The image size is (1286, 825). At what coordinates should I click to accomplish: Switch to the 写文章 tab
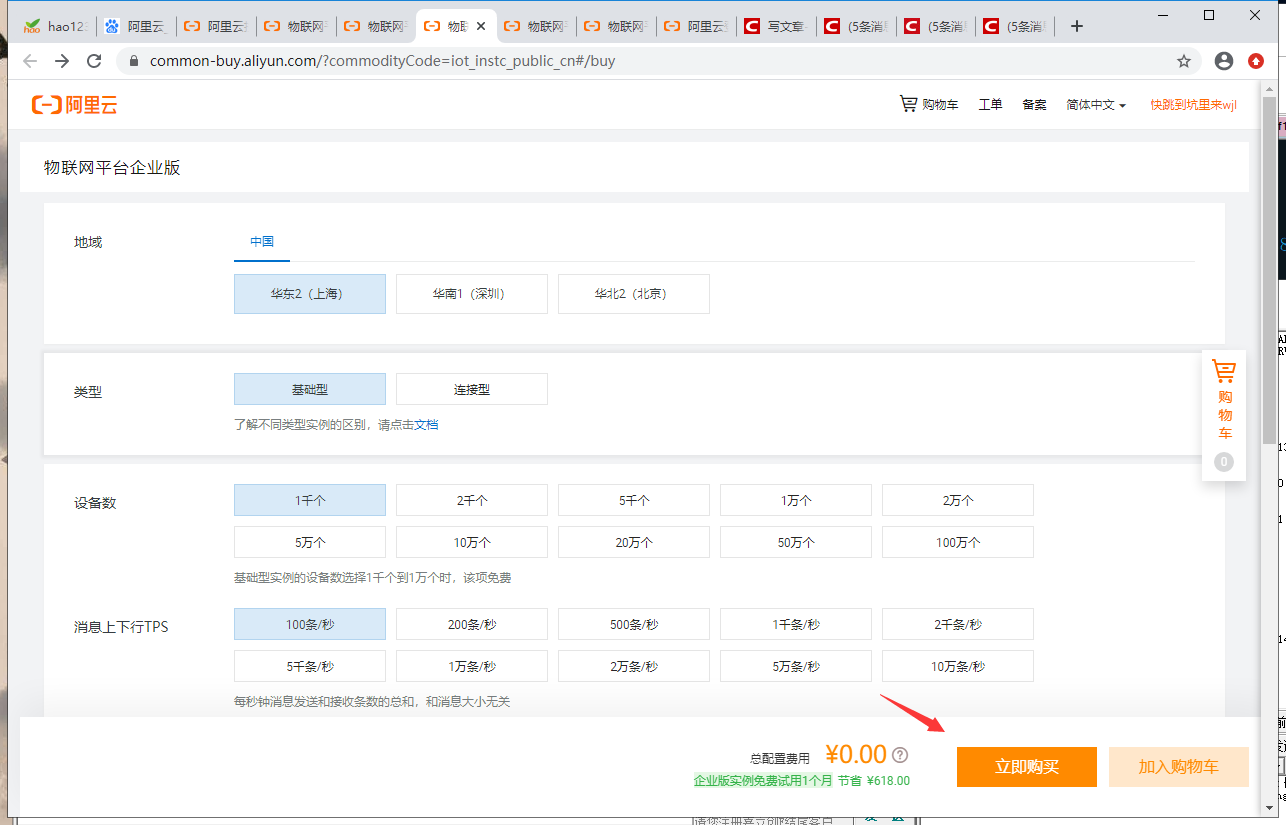click(x=775, y=26)
